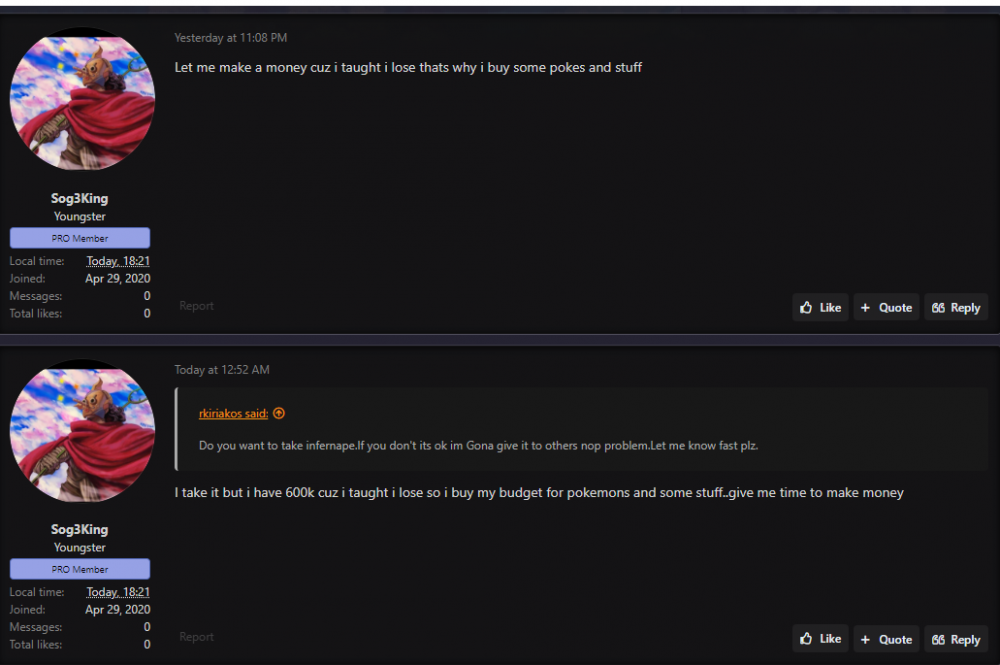Reply to the second post
This screenshot has height=665, width=1000.
[x=956, y=639]
